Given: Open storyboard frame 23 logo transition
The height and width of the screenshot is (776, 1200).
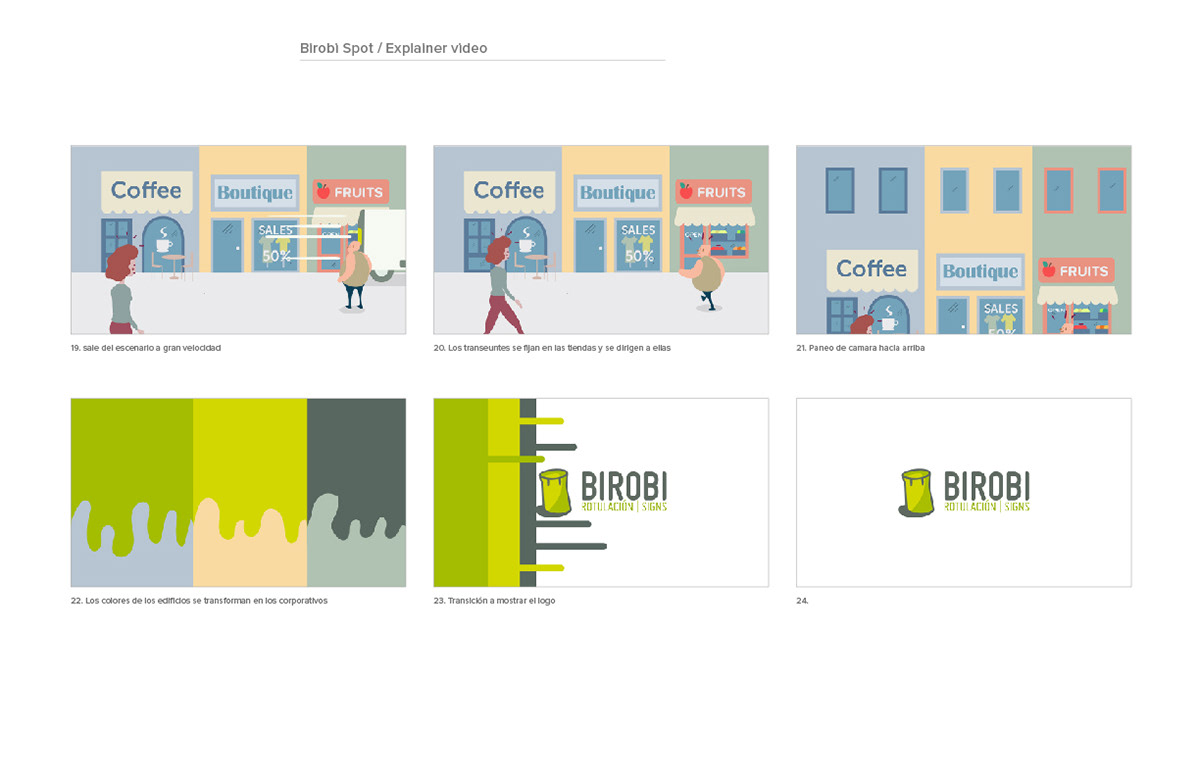Looking at the screenshot, I should click(x=601, y=493).
